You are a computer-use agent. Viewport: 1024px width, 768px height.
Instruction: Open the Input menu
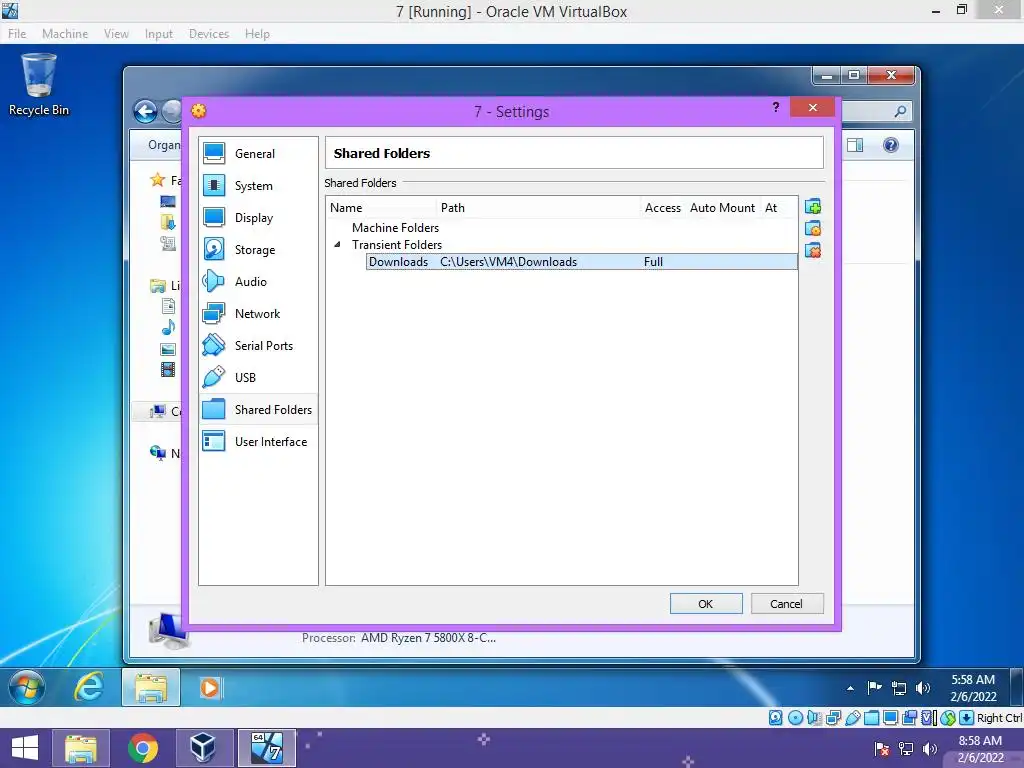159,33
